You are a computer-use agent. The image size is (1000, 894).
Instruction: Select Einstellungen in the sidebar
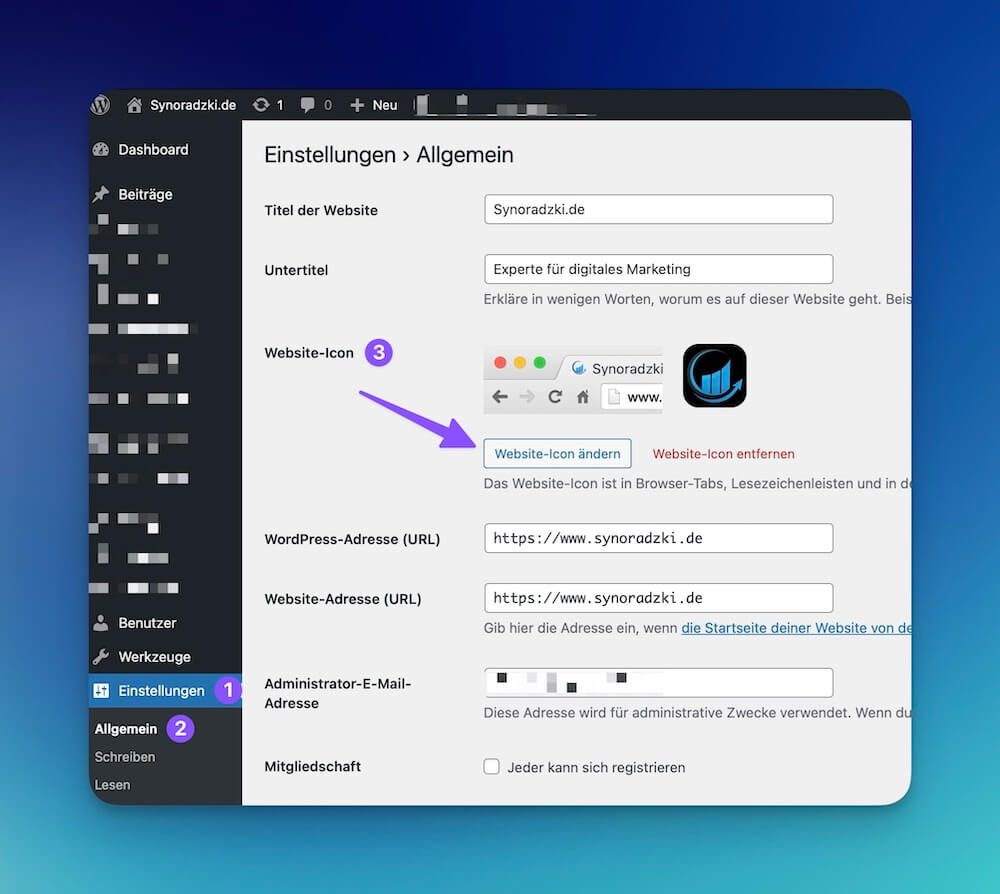click(161, 691)
